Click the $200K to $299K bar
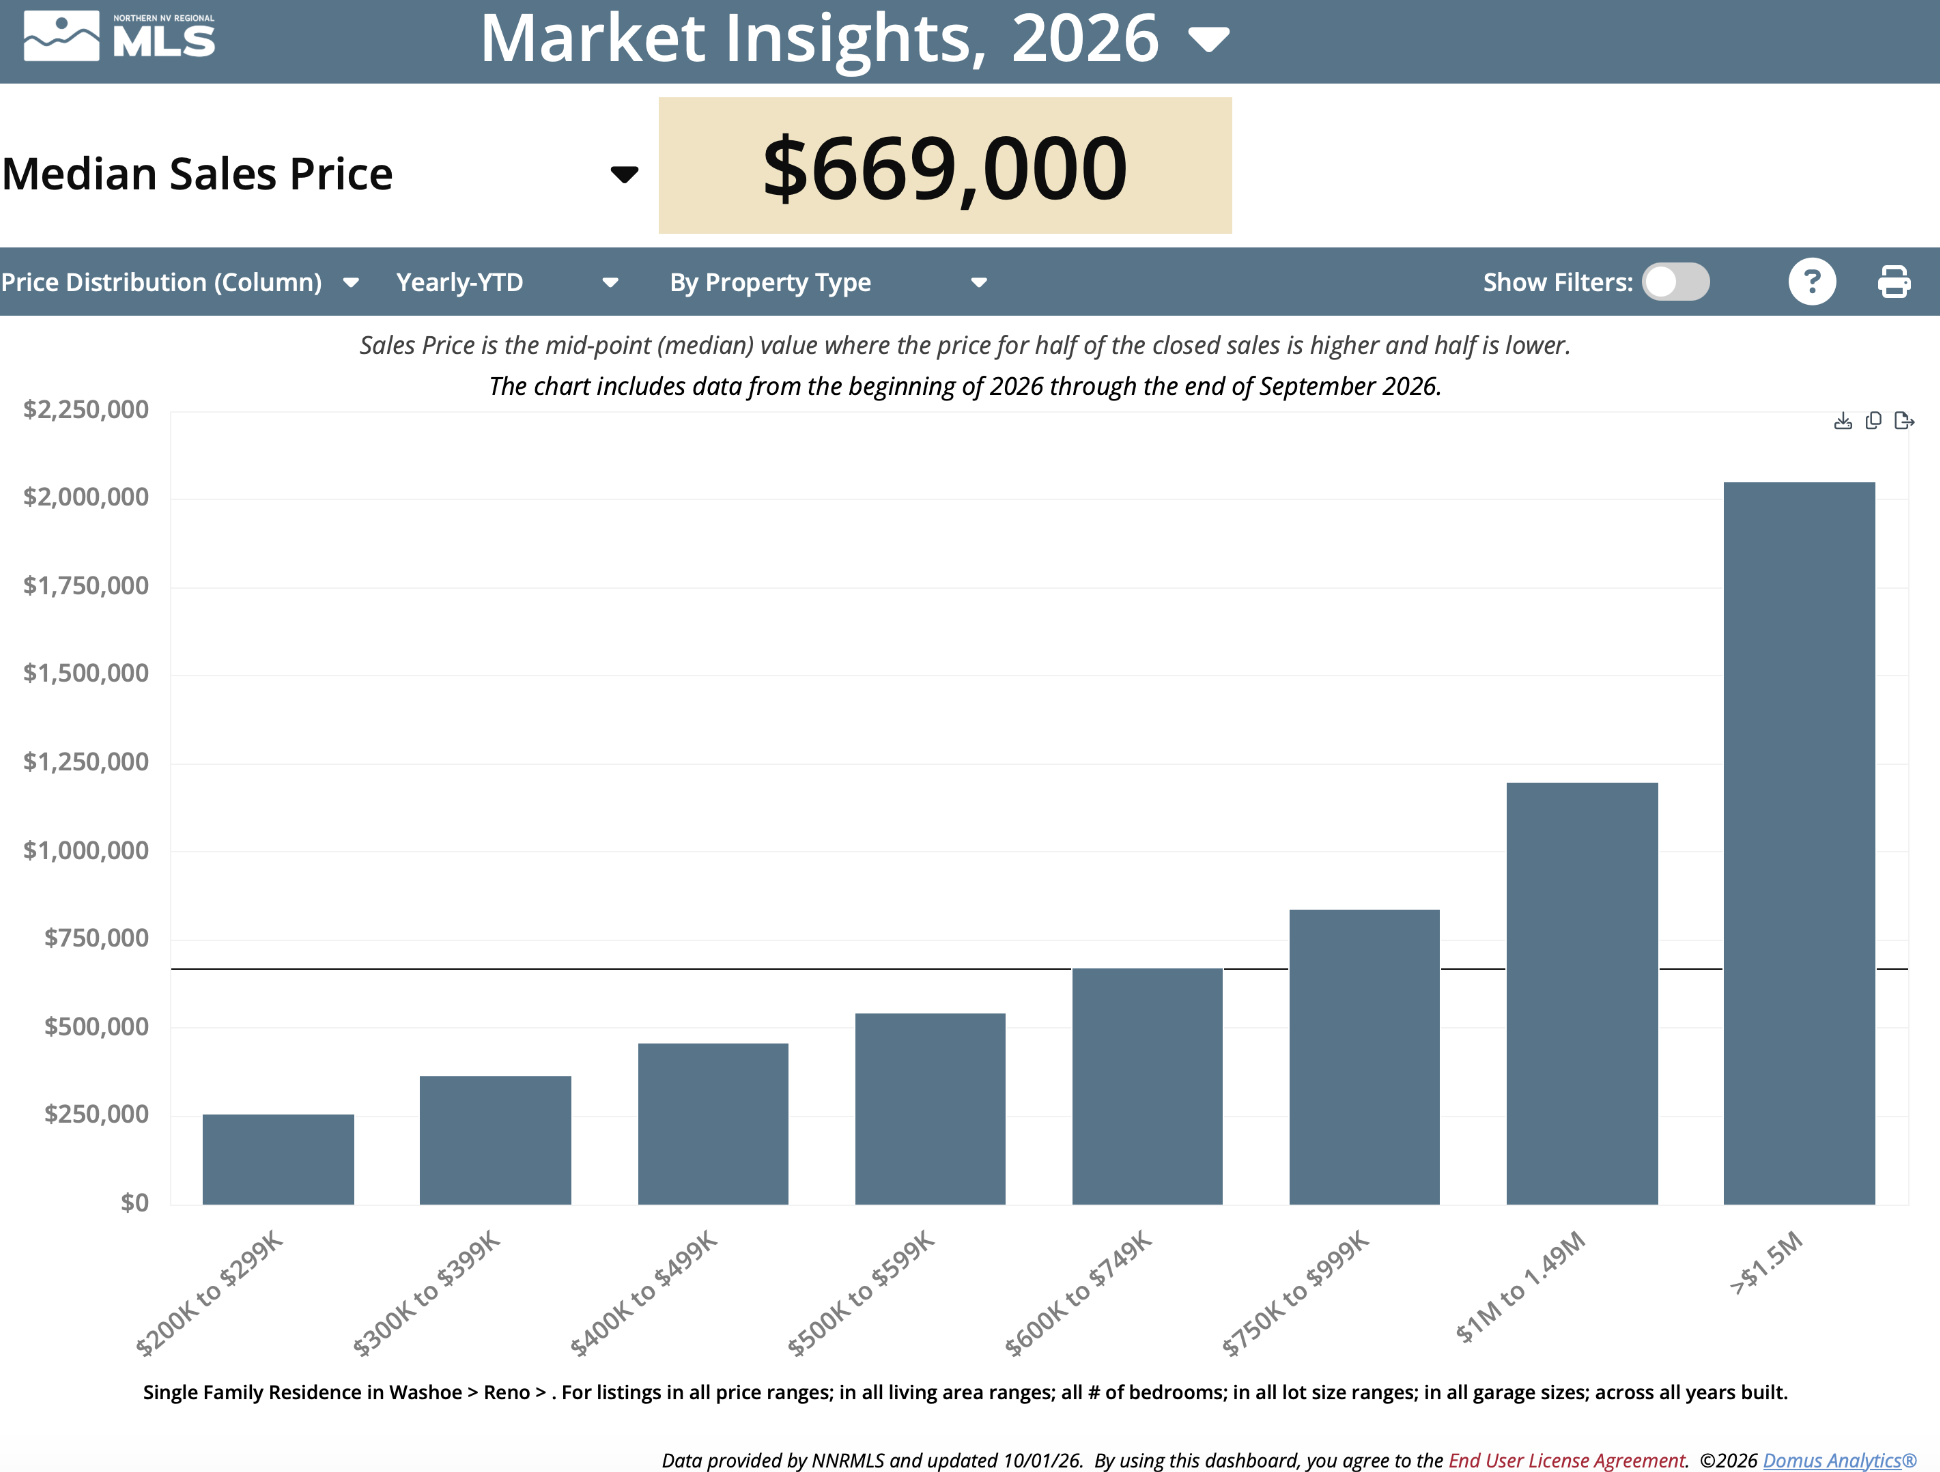The image size is (1940, 1472). [278, 1159]
